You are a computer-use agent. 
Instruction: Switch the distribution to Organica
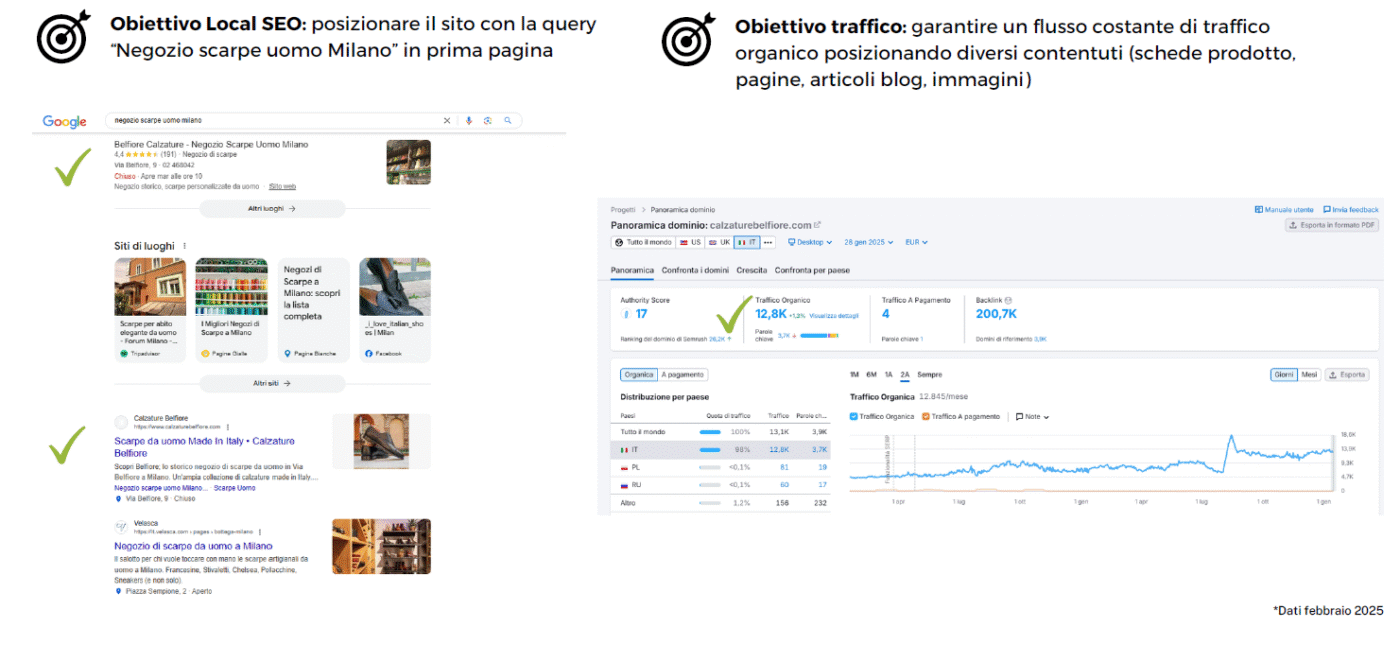[x=638, y=375]
